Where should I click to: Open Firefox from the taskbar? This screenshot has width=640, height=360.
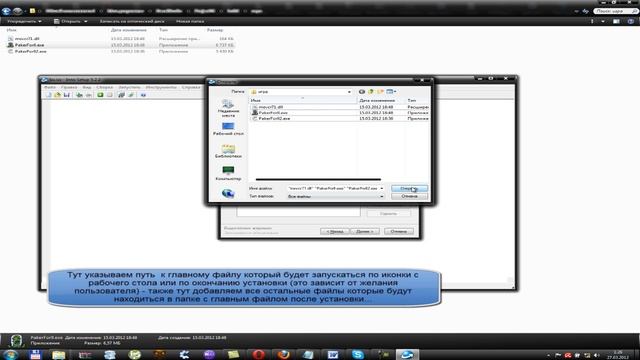(x=283, y=355)
